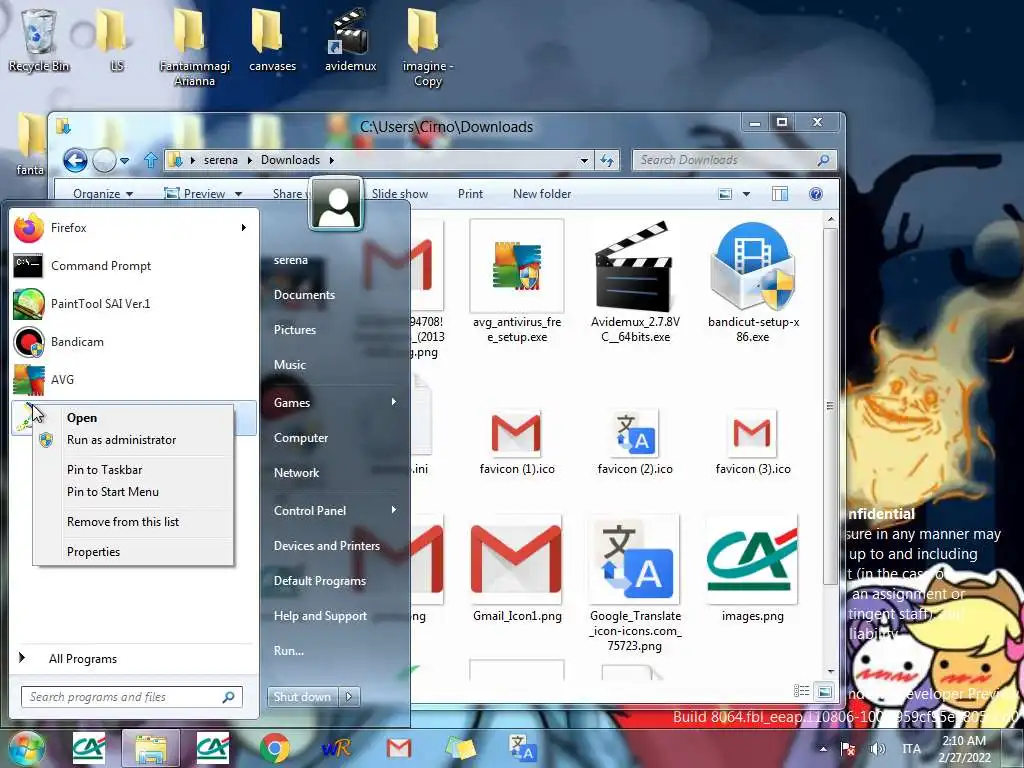The image size is (1024, 768).
Task: Open Google Translate taskbar icon
Action: 522,748
